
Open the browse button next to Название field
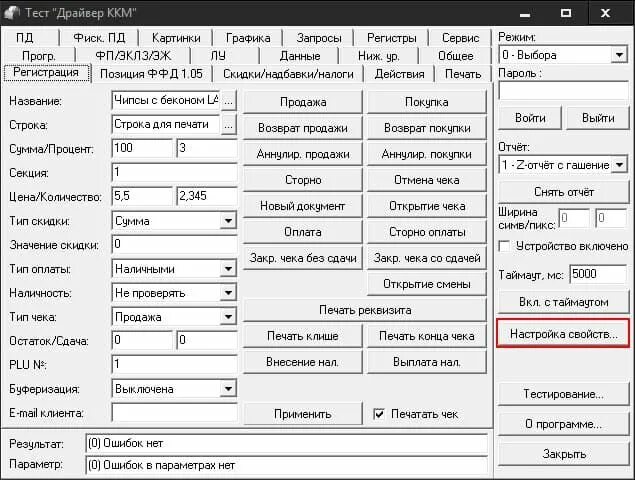pyautogui.click(x=229, y=101)
